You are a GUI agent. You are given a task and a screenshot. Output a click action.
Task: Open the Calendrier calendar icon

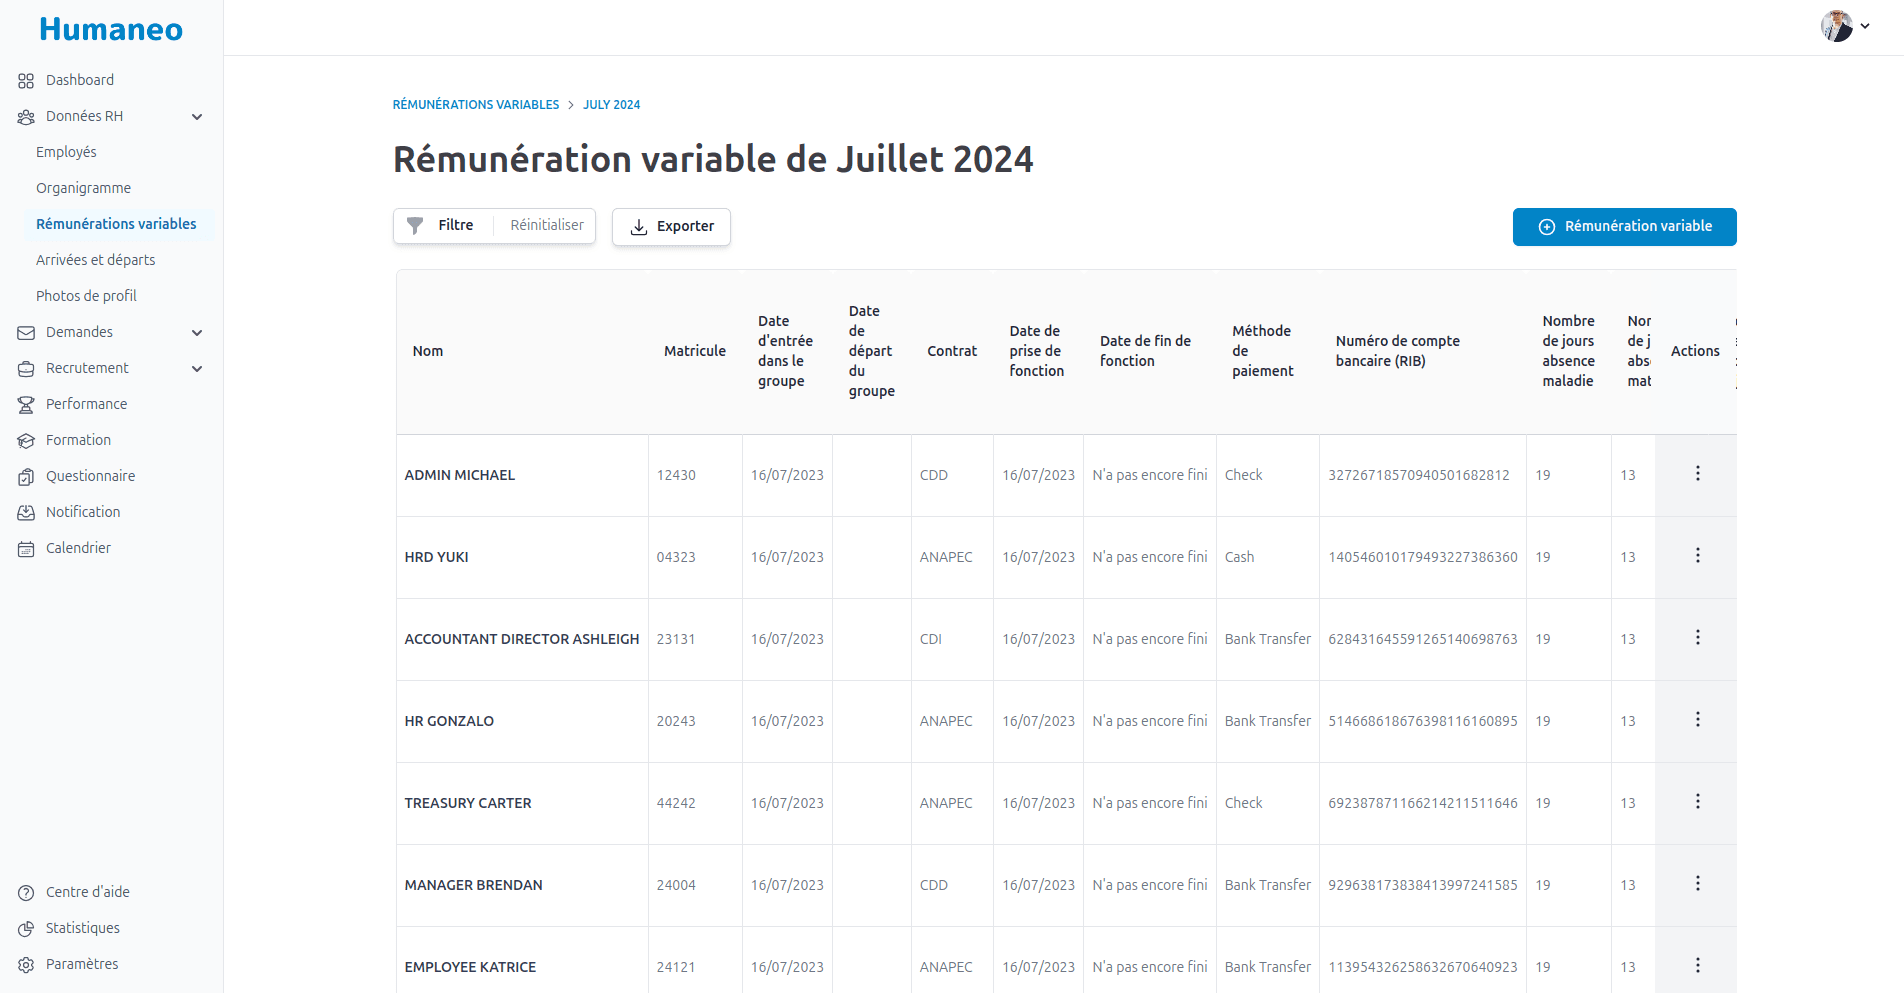pyautogui.click(x=26, y=549)
